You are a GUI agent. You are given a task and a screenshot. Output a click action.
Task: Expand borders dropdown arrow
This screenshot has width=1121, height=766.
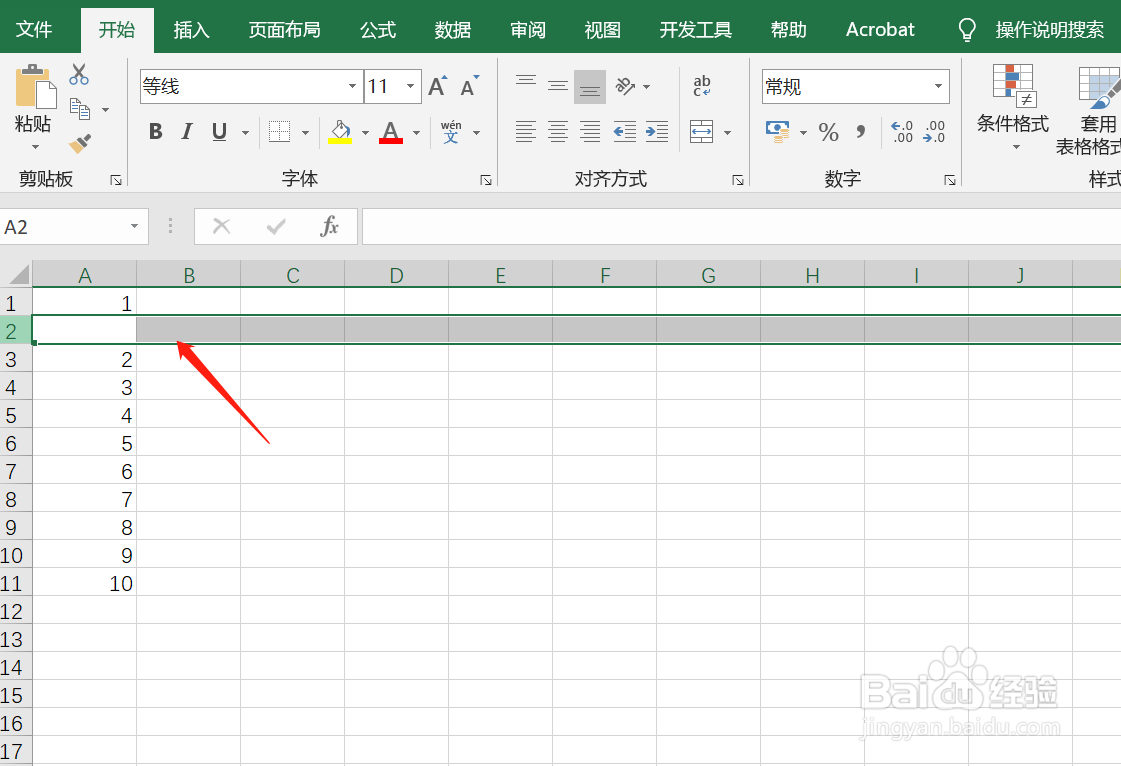305,132
